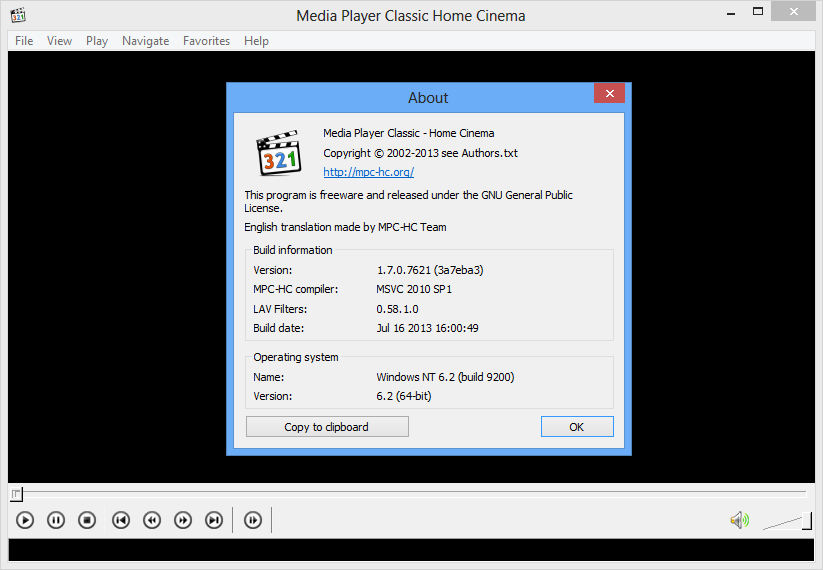Mute audio with the speaker icon
This screenshot has width=823, height=570.
[740, 520]
